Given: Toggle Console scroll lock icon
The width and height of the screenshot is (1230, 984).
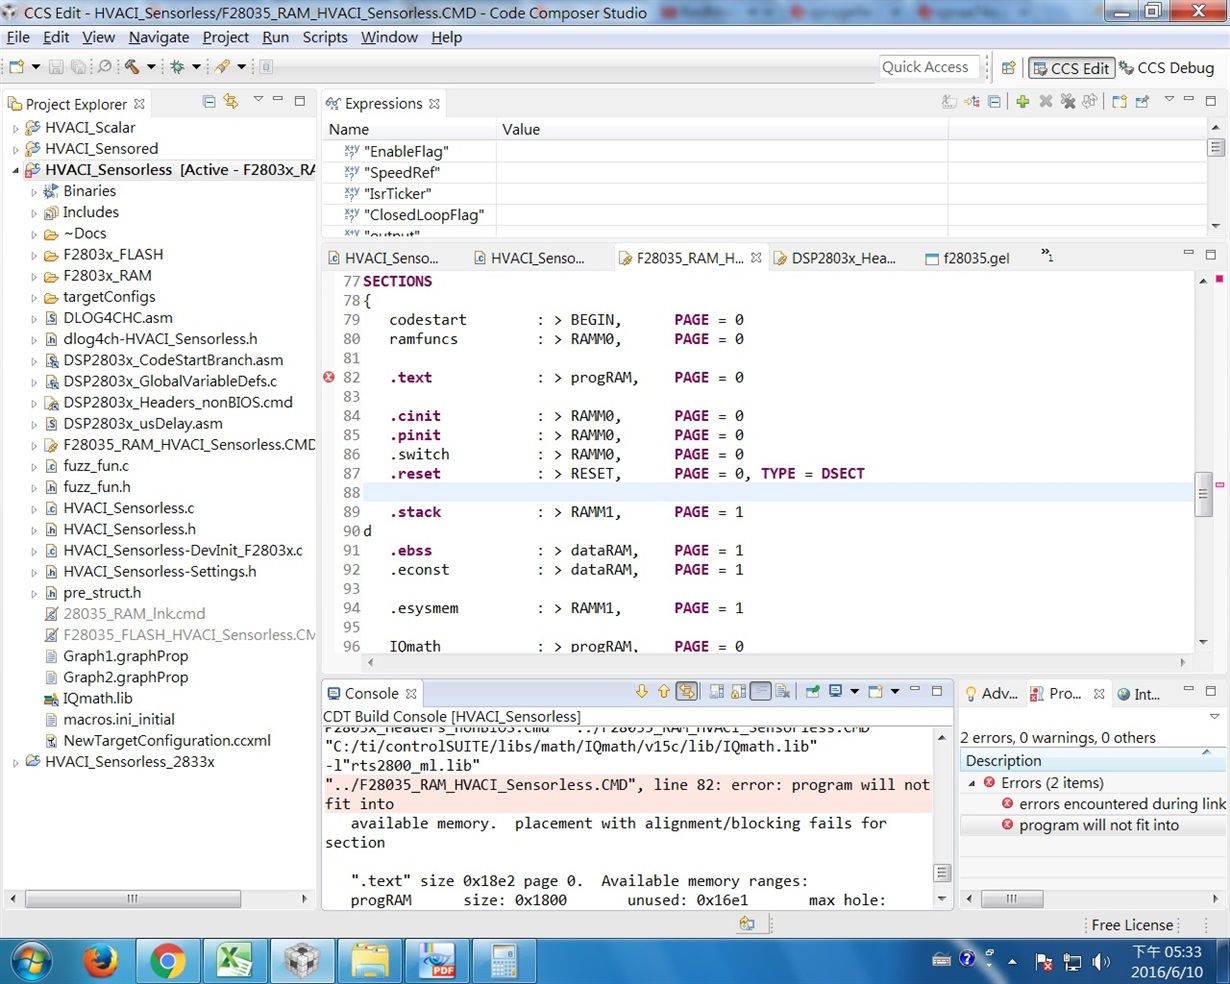Looking at the screenshot, I should pos(738,692).
